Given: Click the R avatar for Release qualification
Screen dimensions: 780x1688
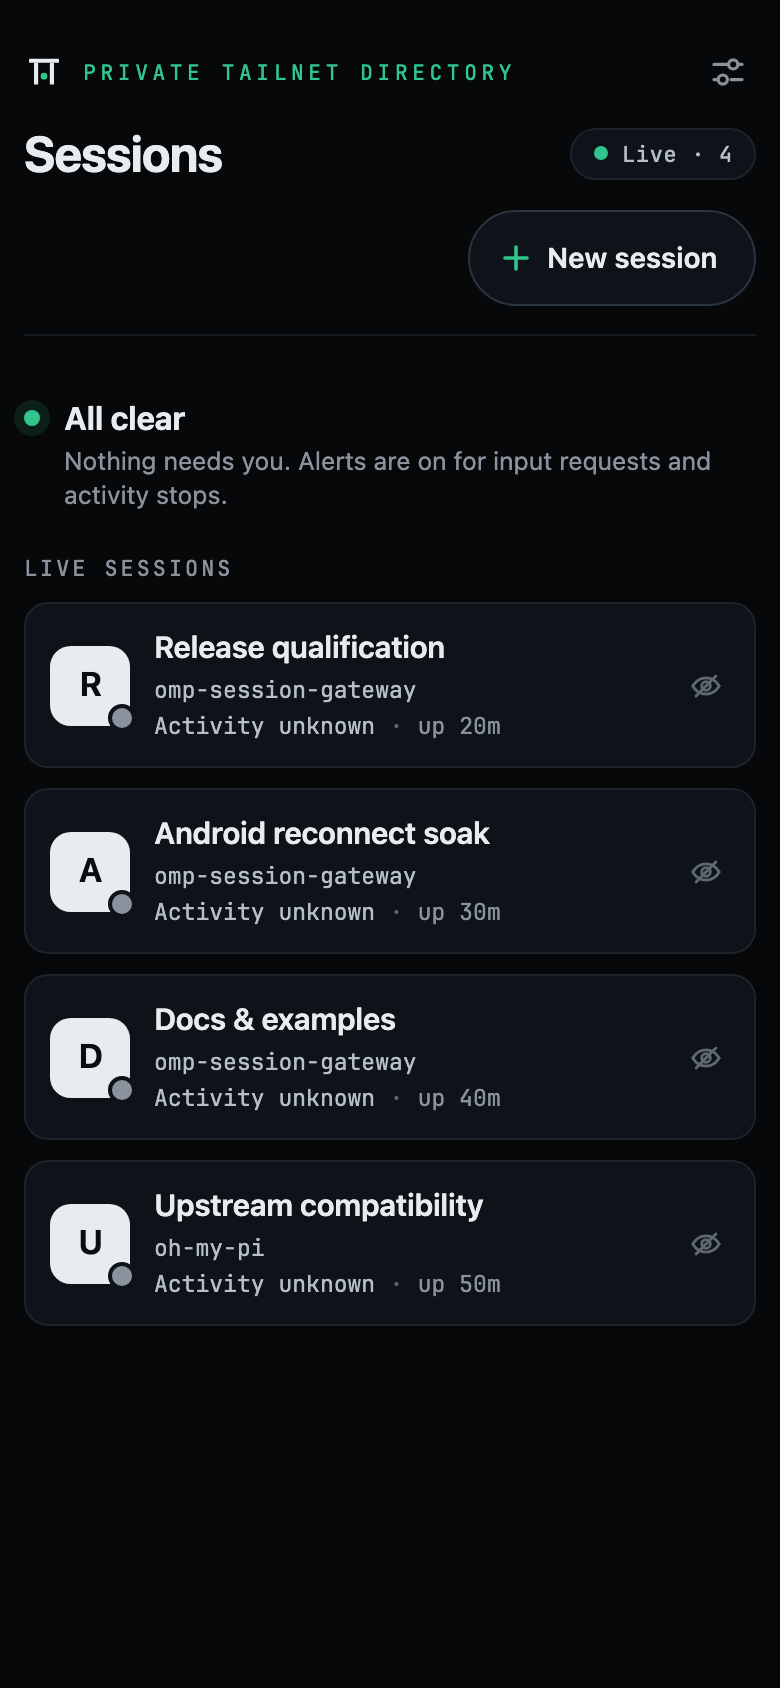Looking at the screenshot, I should coord(90,686).
